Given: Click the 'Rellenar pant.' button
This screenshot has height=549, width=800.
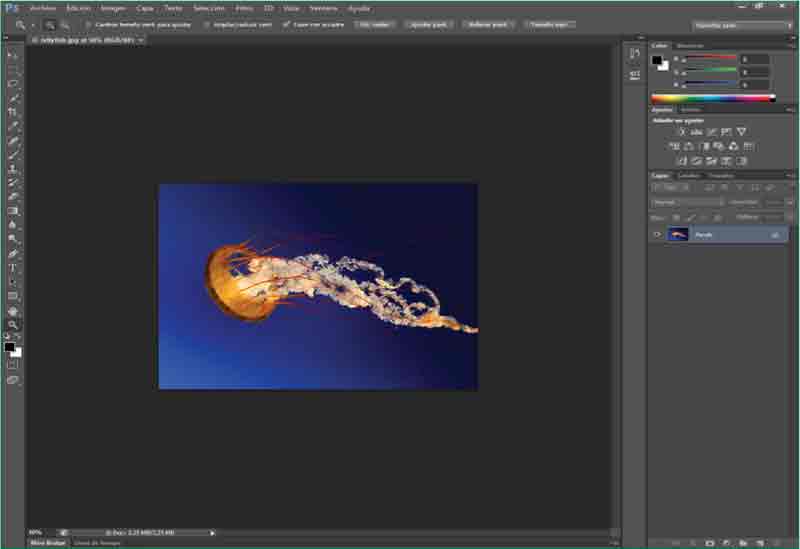Looking at the screenshot, I should click(x=486, y=24).
